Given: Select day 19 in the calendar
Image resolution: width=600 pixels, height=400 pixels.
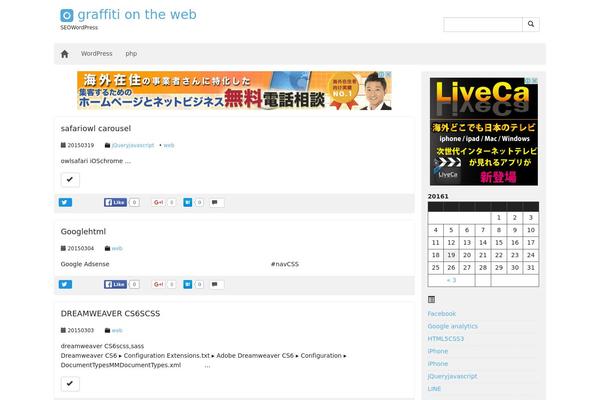Looking at the screenshot, I should 451,255.
